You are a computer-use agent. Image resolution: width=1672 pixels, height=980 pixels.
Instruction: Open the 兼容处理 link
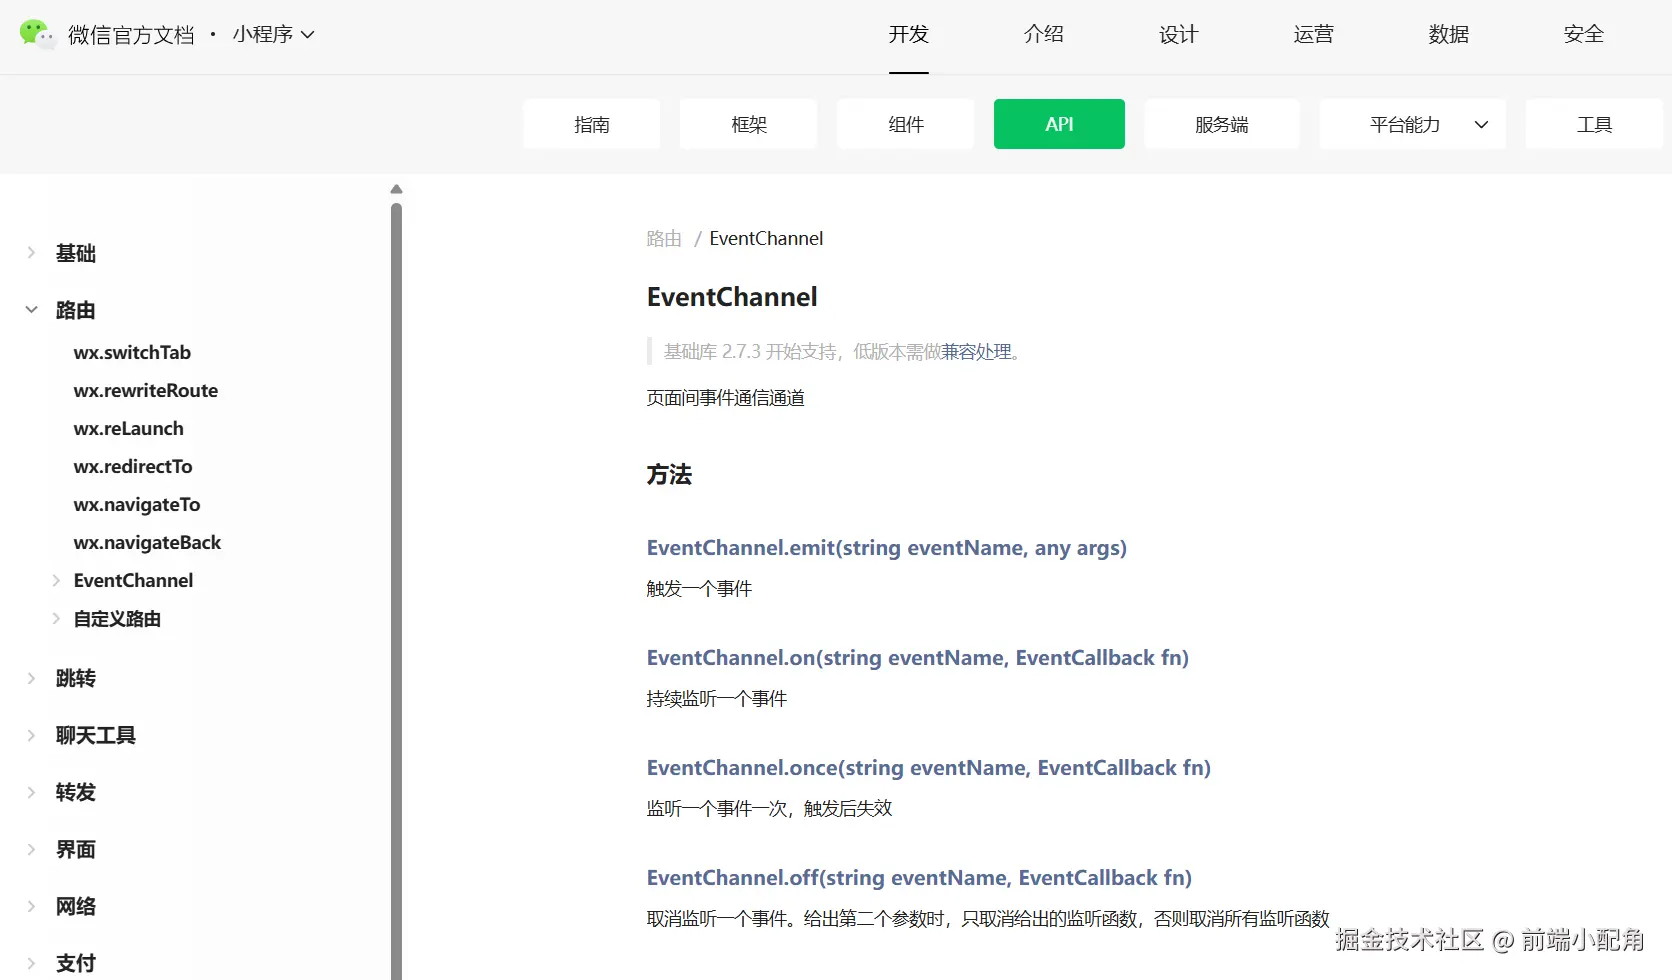[x=976, y=351]
